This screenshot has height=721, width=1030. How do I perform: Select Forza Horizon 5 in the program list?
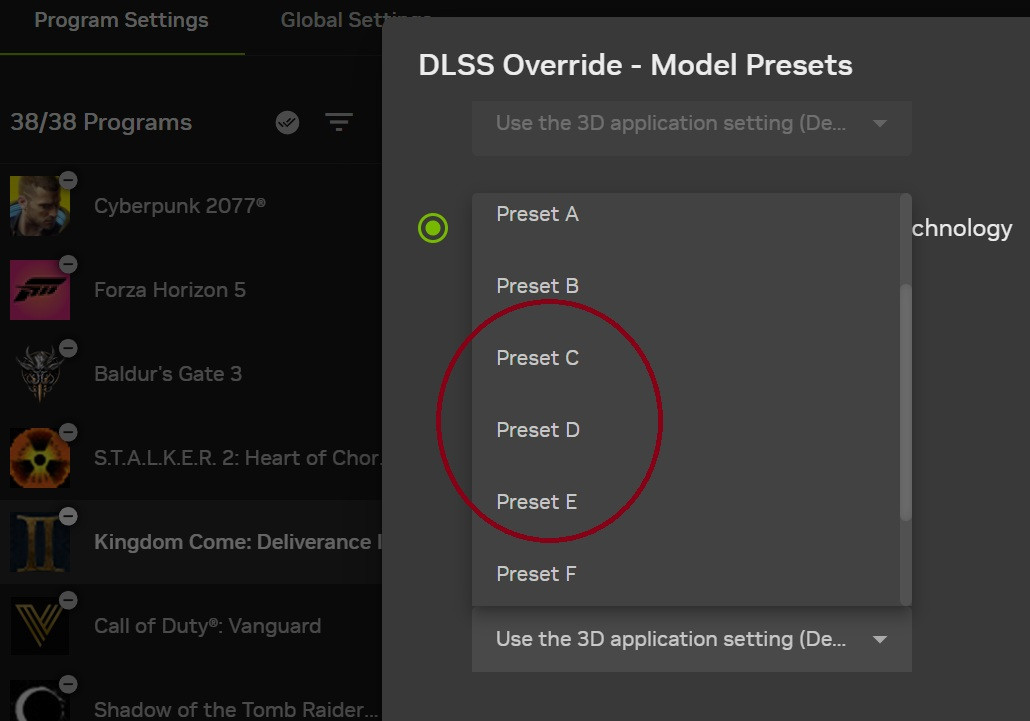190,290
